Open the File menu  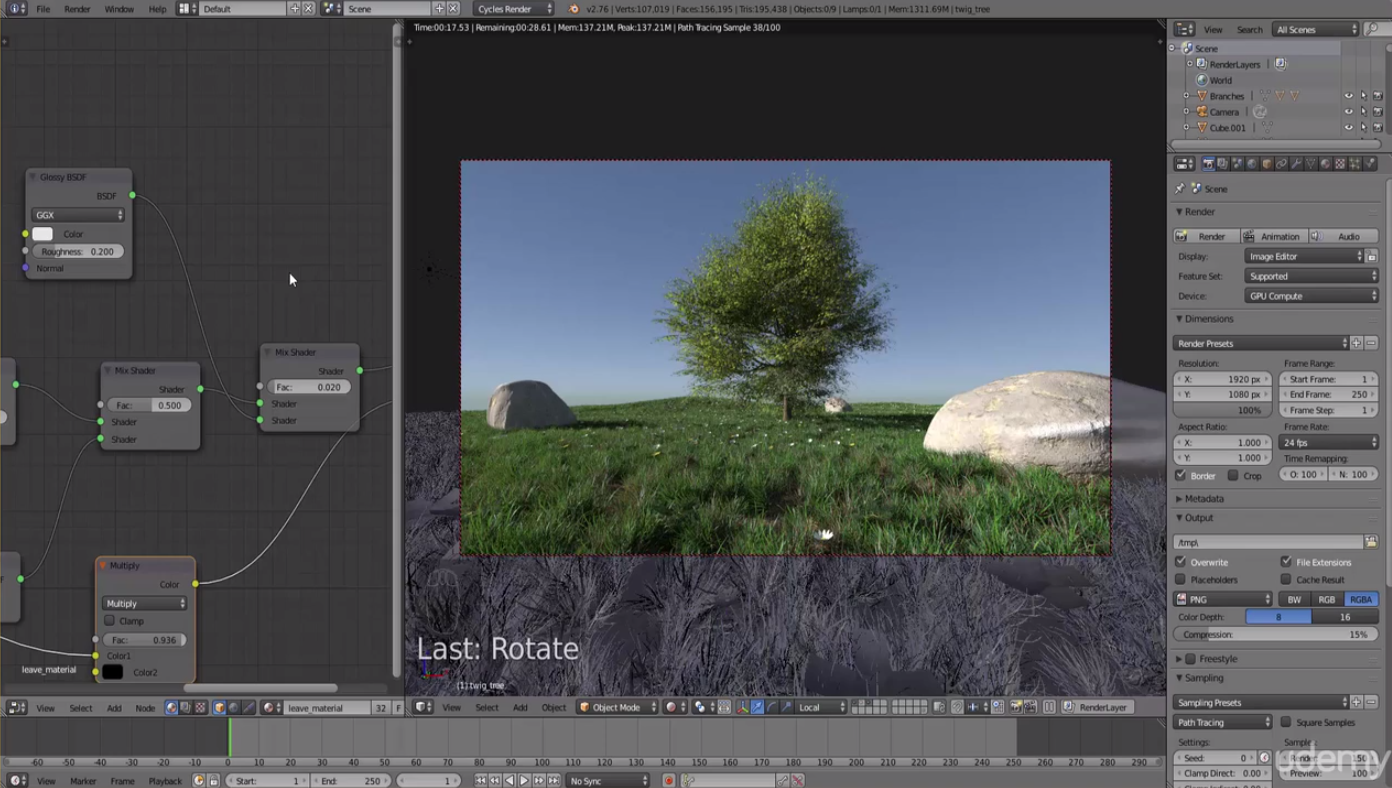45,9
